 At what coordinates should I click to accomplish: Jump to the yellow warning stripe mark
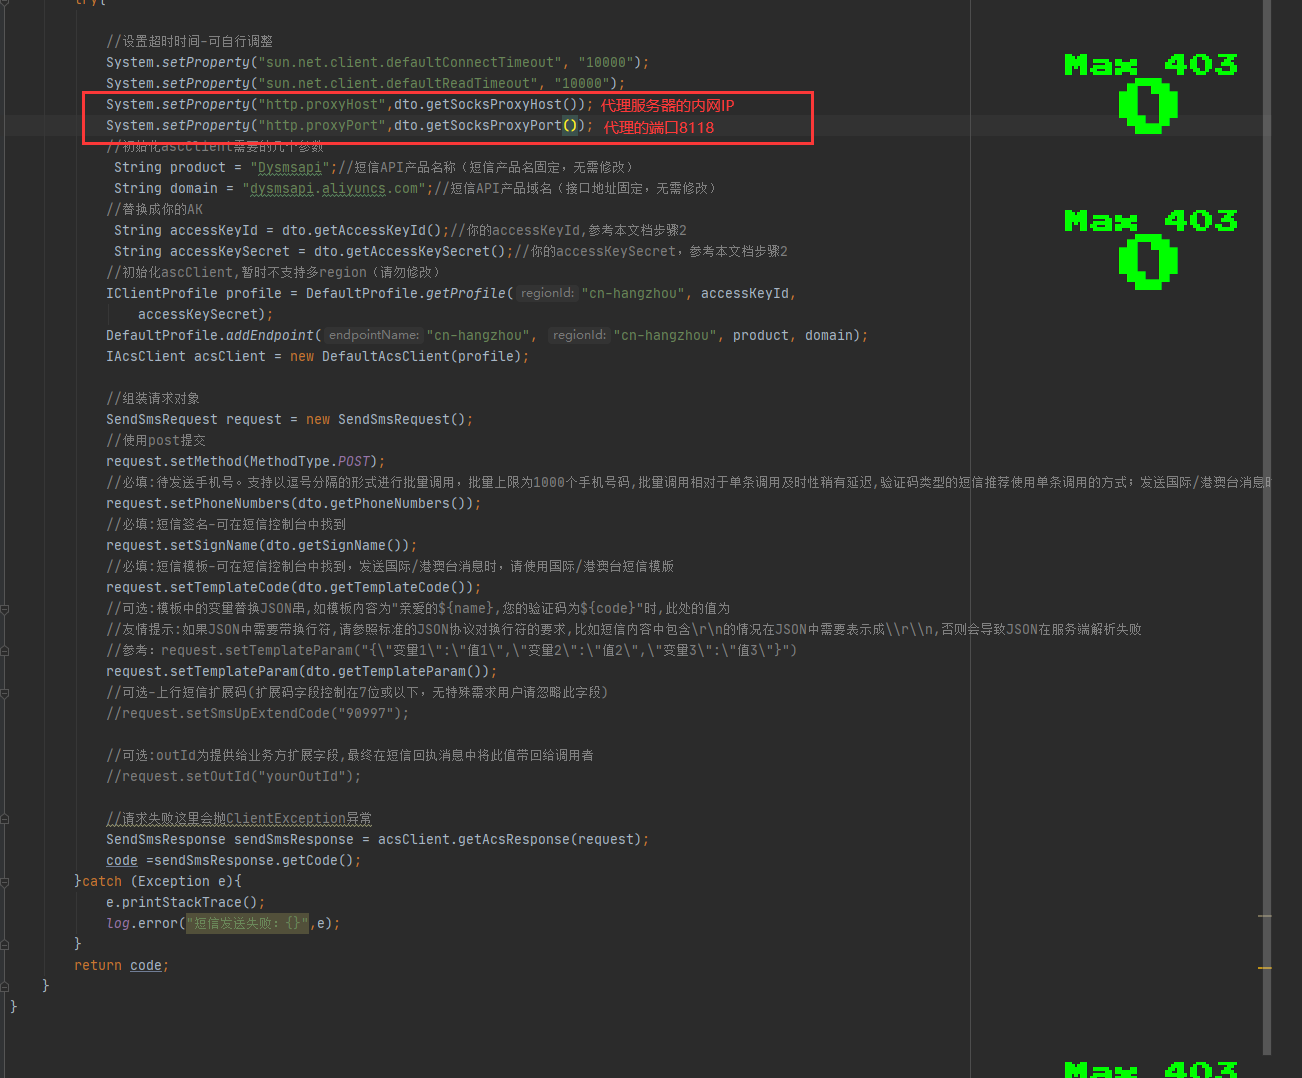click(1265, 968)
